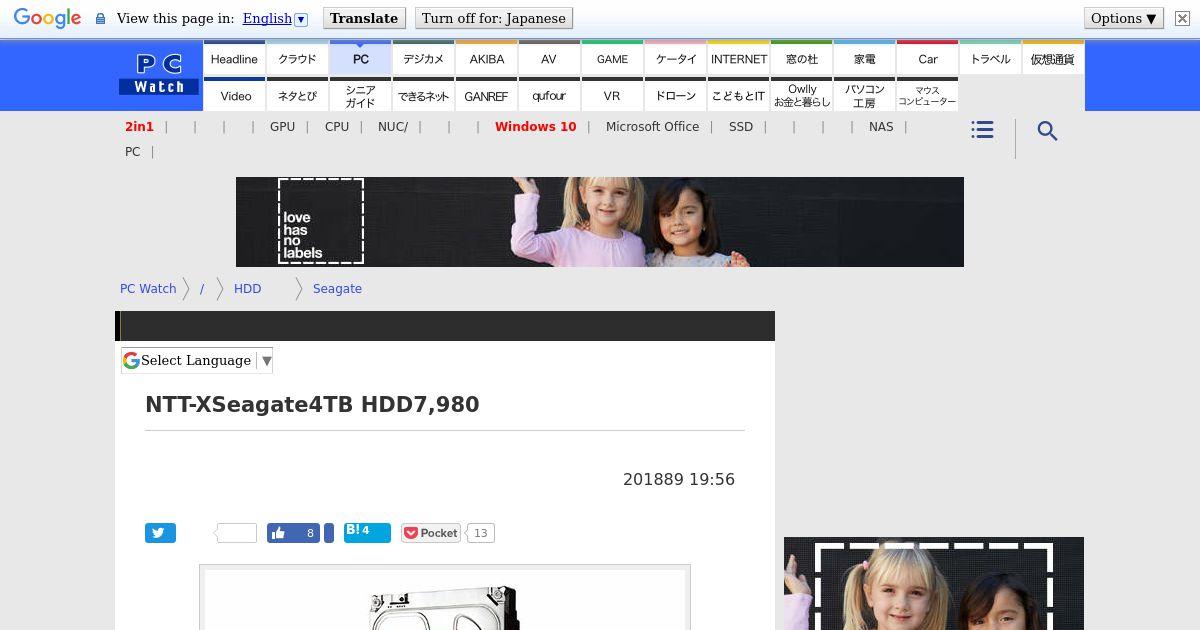Click the hard drive product image
The width and height of the screenshot is (1200, 630).
pyautogui.click(x=445, y=598)
